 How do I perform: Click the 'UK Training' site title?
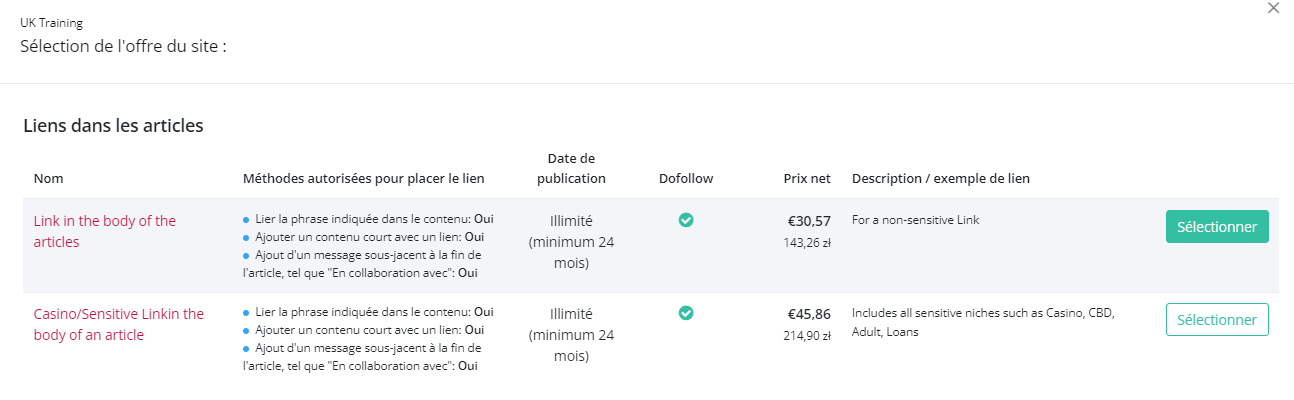tap(52, 23)
